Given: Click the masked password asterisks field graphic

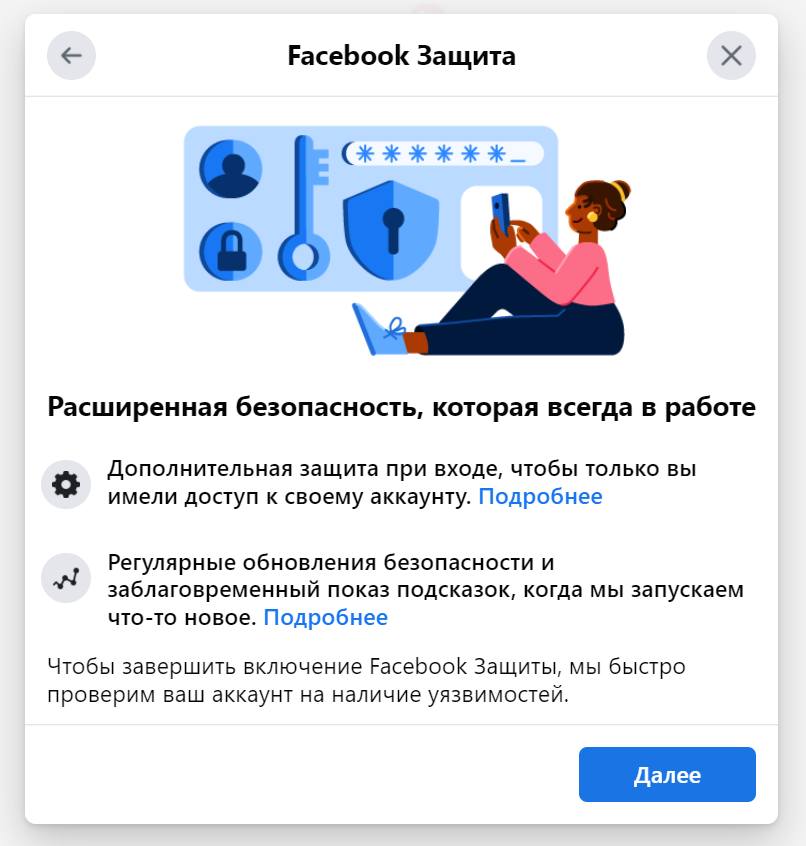Looking at the screenshot, I should [442, 154].
